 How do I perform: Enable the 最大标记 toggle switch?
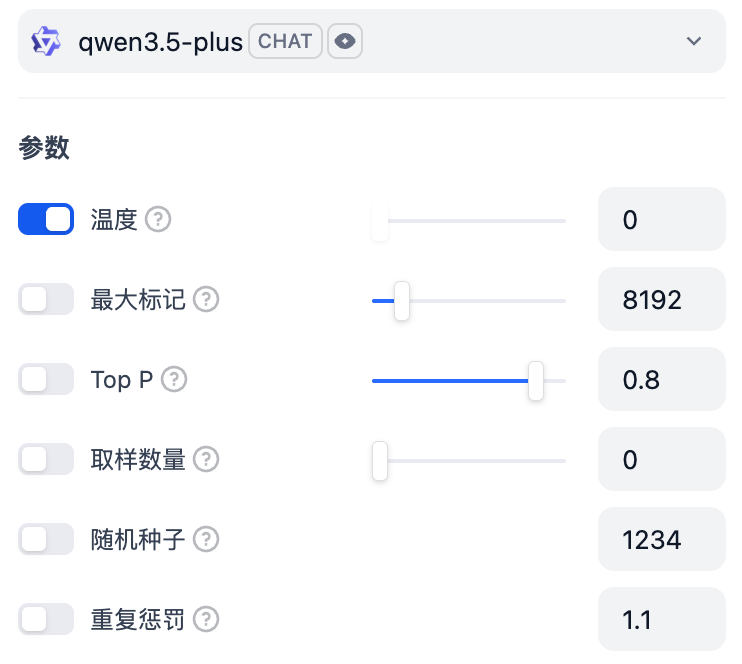(46, 300)
